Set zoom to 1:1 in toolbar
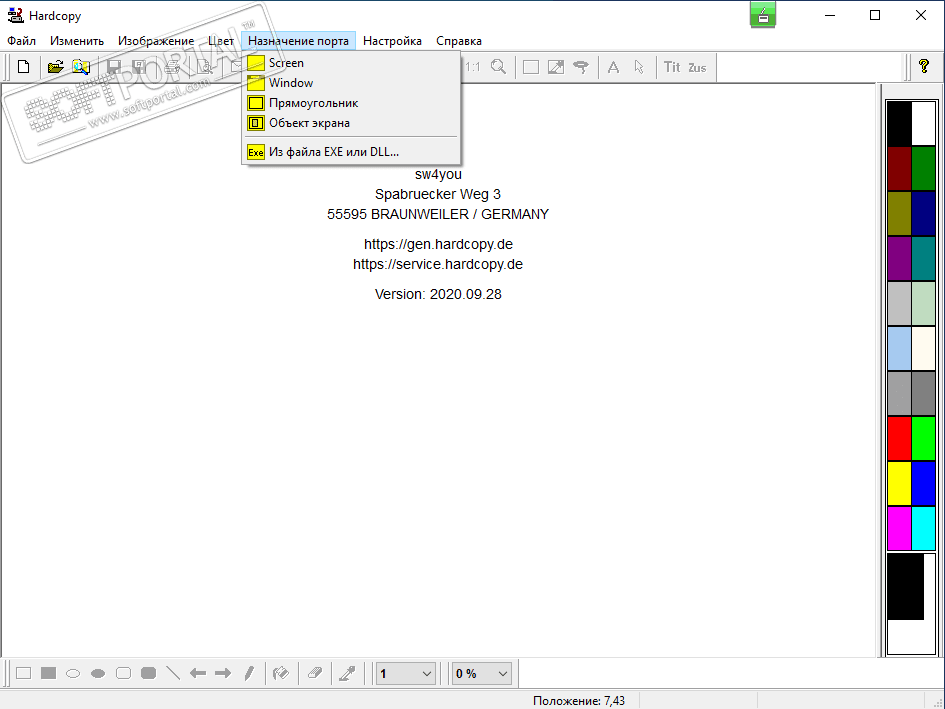This screenshot has width=945, height=709. pyautogui.click(x=473, y=67)
